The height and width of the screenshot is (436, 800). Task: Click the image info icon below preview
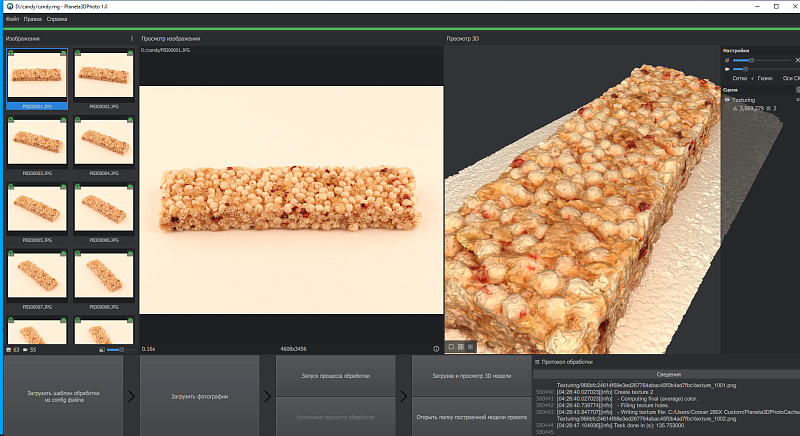click(436, 349)
